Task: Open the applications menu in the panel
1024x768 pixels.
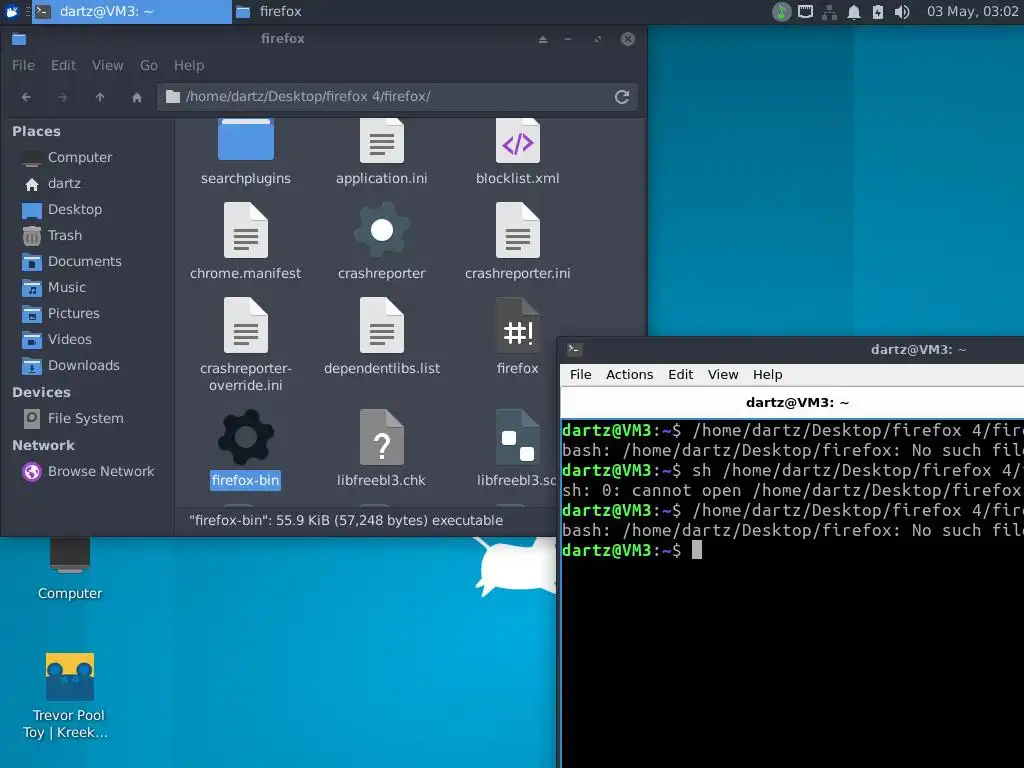Action: [x=12, y=12]
